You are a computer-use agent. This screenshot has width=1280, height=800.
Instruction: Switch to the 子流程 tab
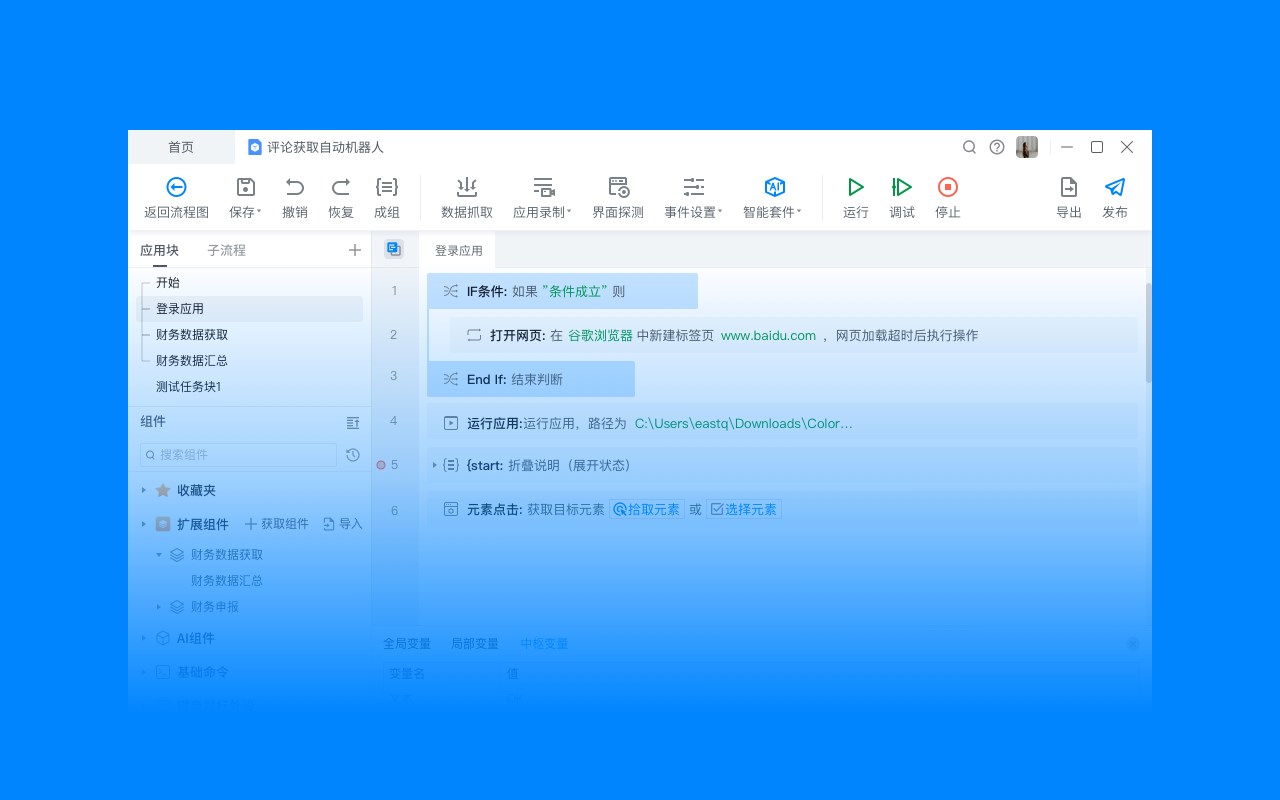coord(227,250)
